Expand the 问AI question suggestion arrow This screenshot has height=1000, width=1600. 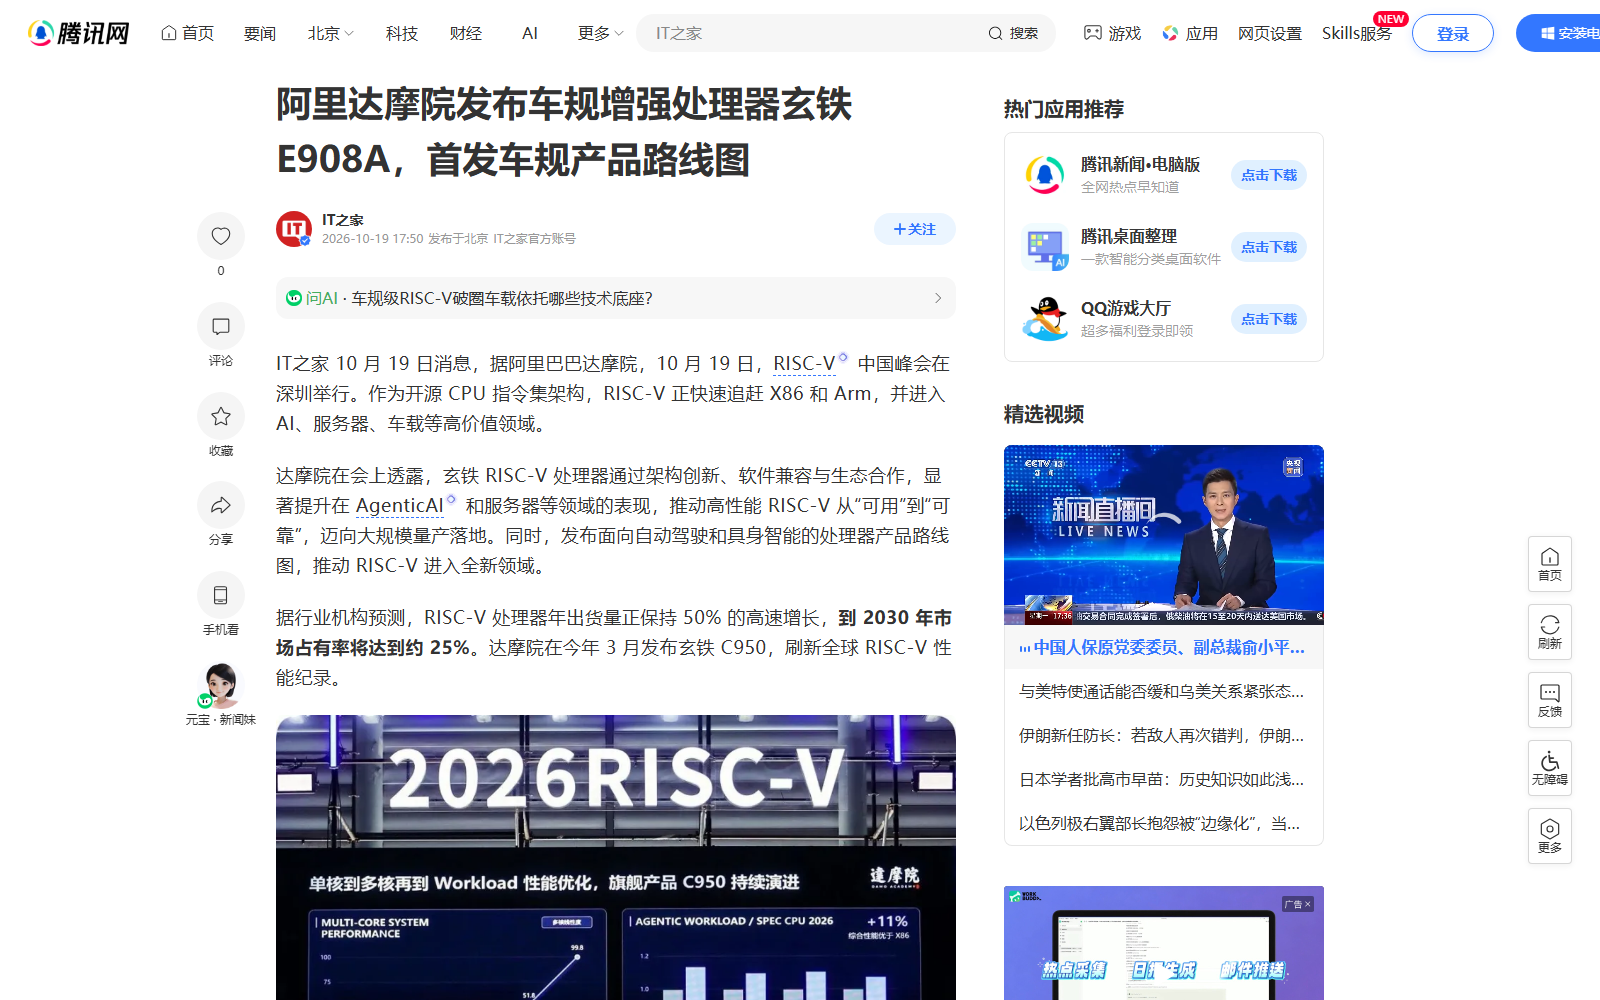coord(938,298)
